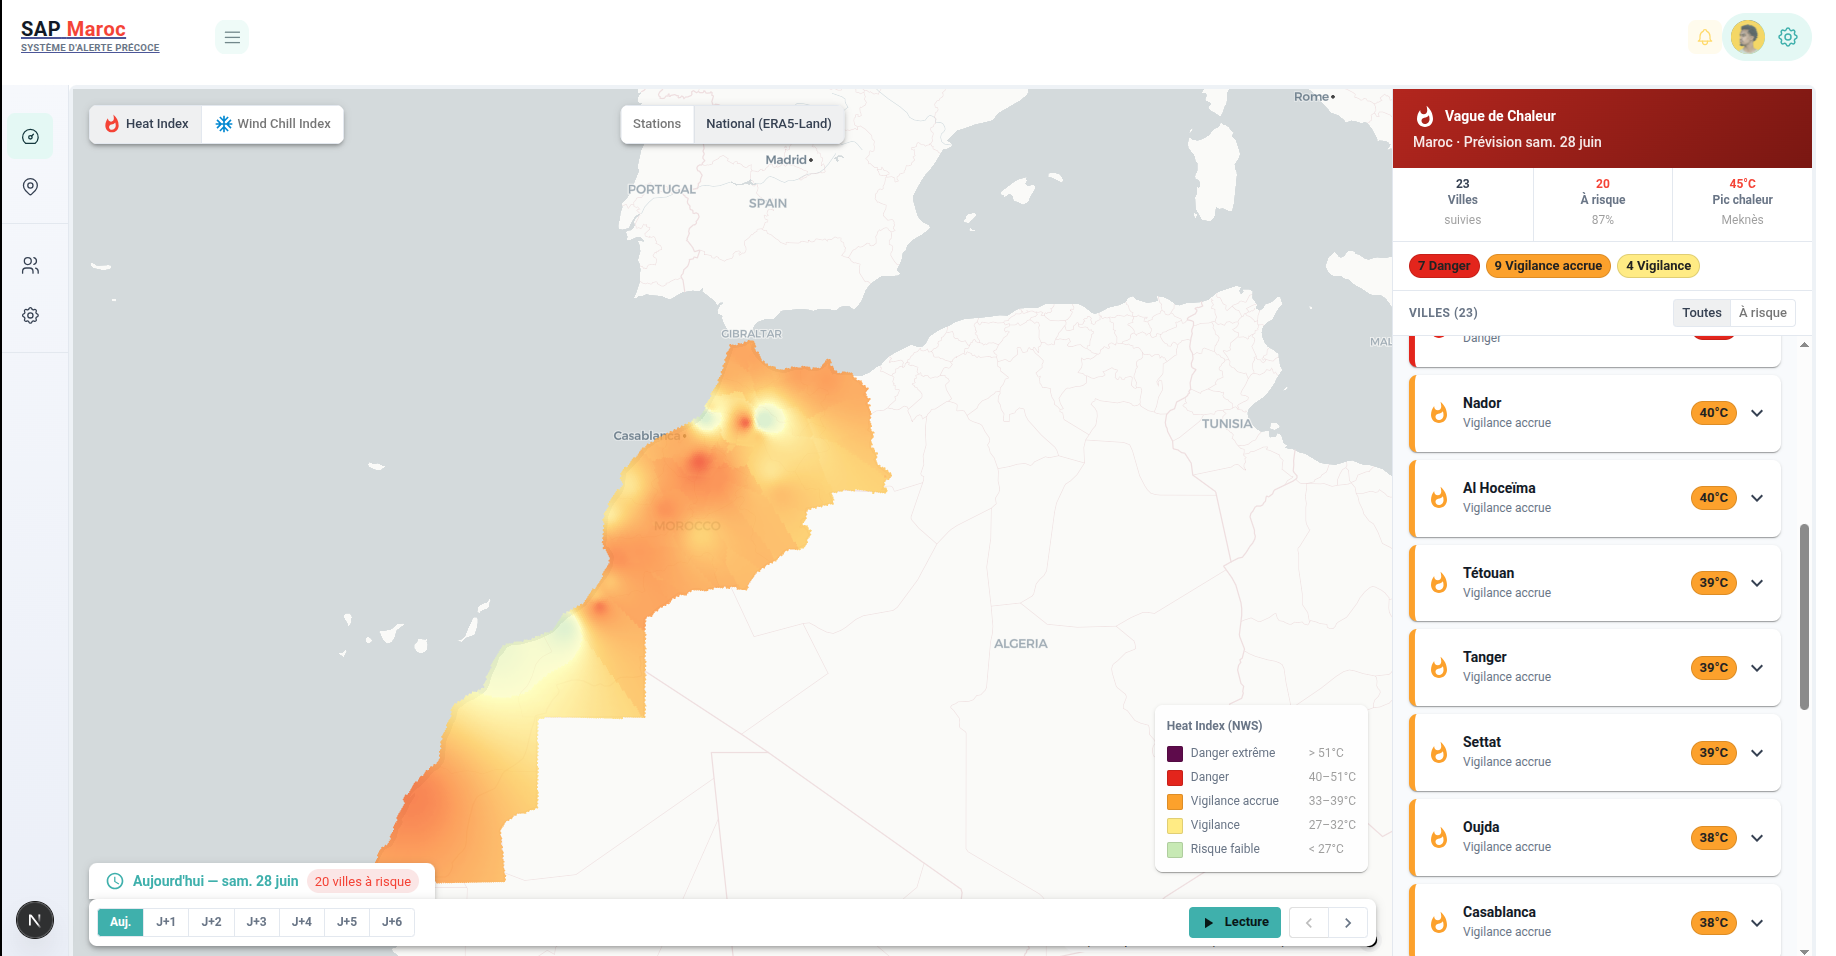The height and width of the screenshot is (956, 1836).
Task: Click the Tanger flame icon
Action: point(1439,668)
